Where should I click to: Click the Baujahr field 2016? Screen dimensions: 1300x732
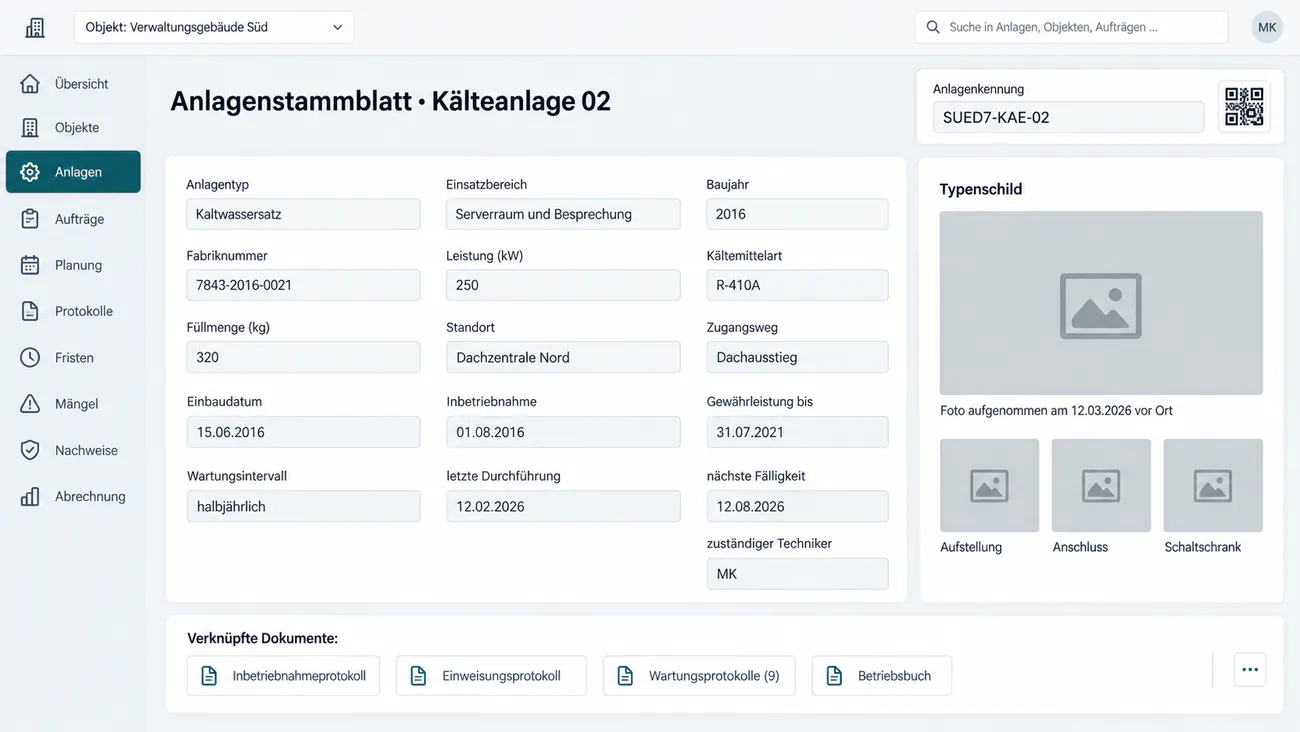[x=797, y=214]
